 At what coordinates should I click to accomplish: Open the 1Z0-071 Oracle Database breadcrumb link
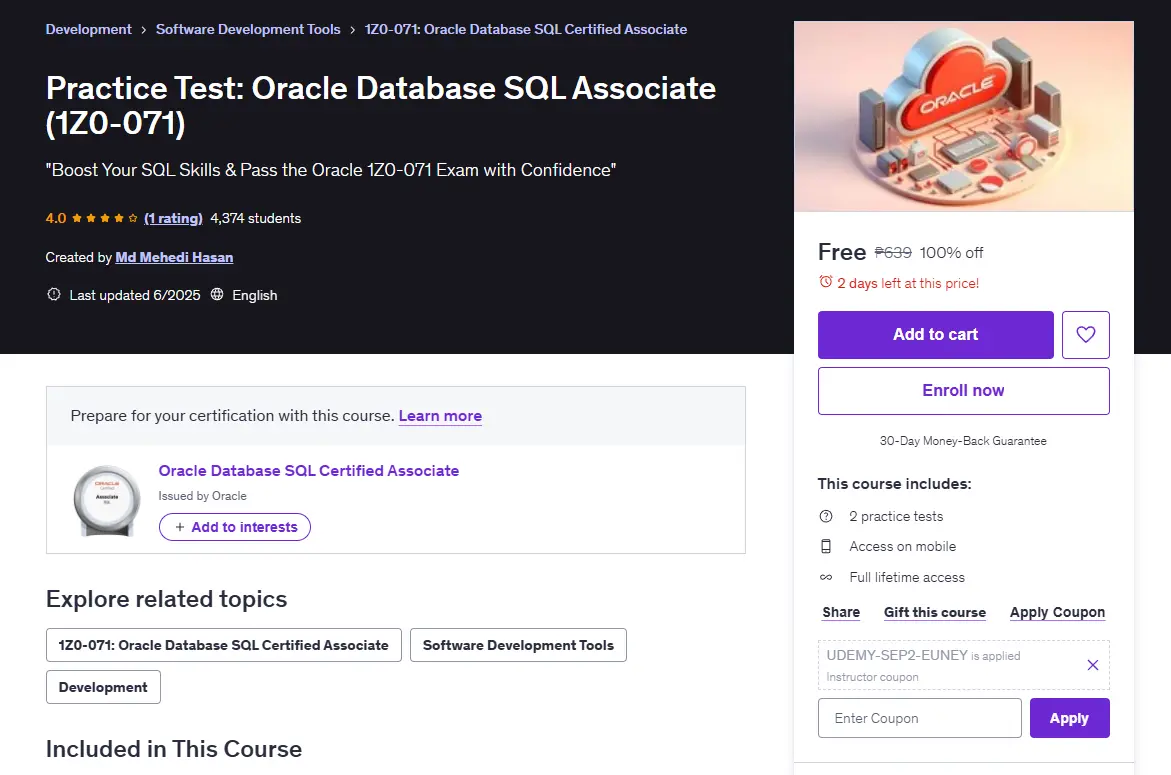tap(526, 29)
